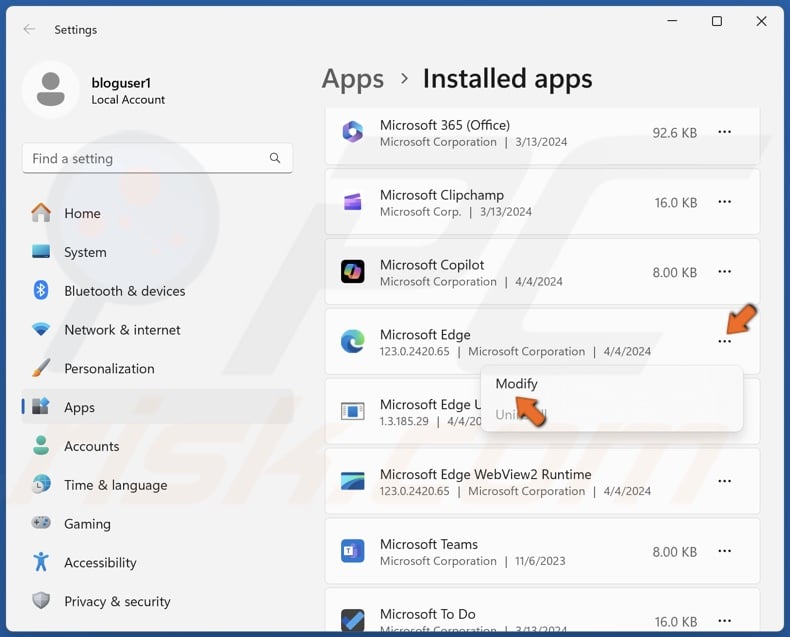790x637 pixels.
Task: Select Modify from the context menu
Action: click(x=516, y=384)
